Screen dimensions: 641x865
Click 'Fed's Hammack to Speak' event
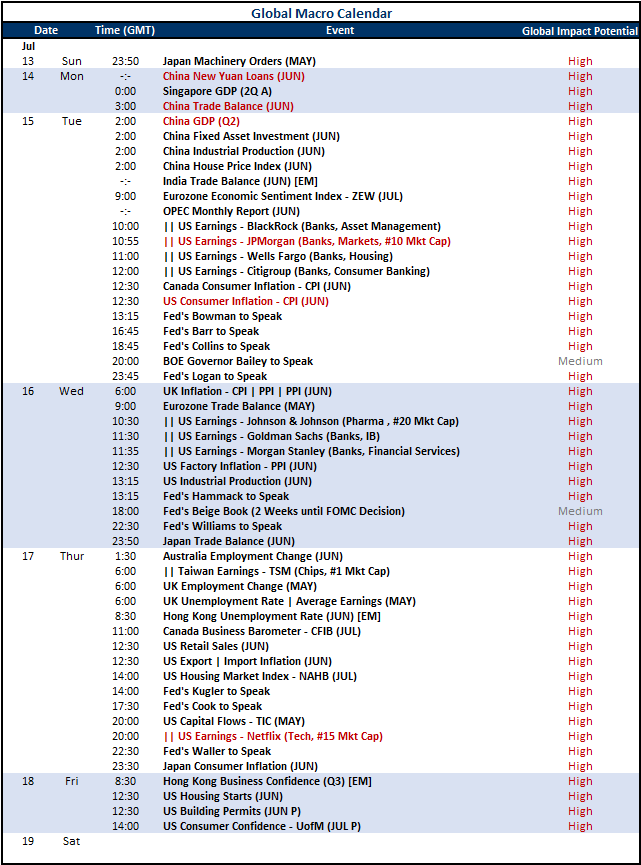(226, 496)
